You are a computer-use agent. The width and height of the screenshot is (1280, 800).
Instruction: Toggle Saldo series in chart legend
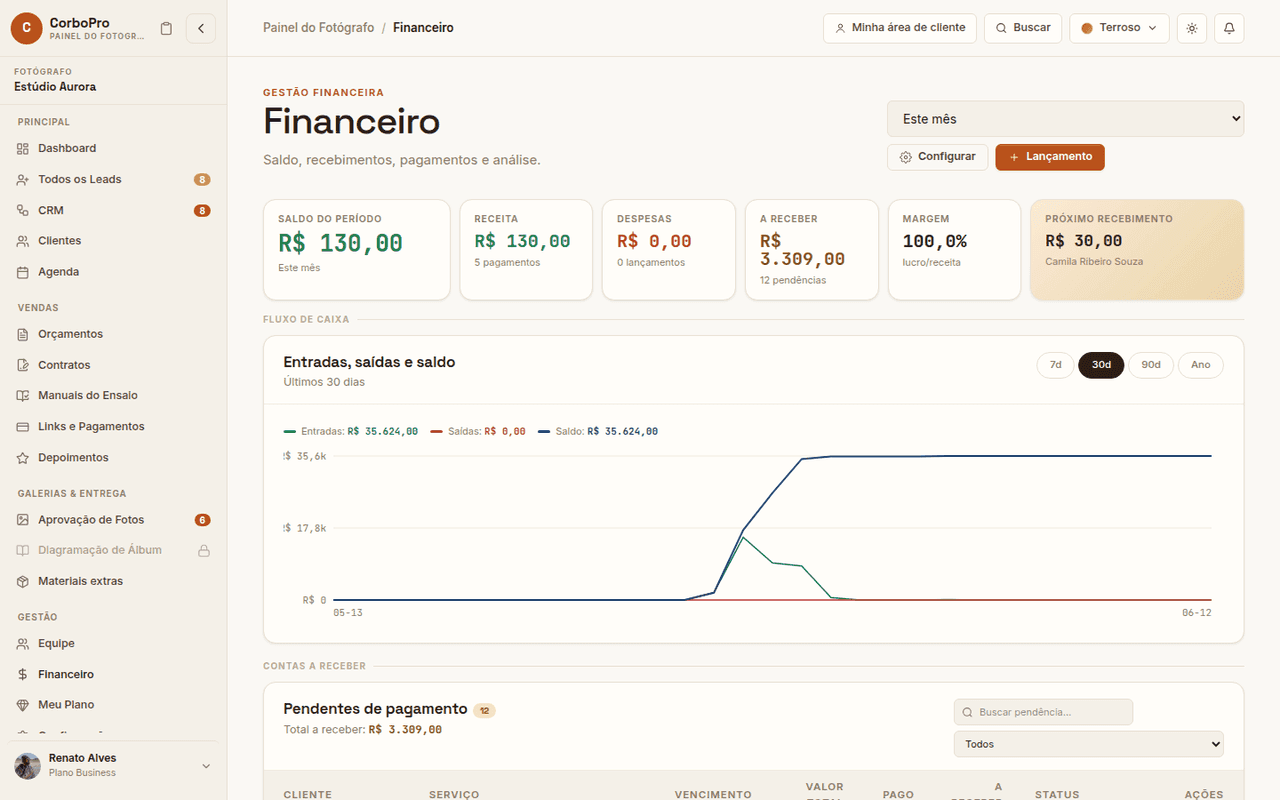pos(598,431)
